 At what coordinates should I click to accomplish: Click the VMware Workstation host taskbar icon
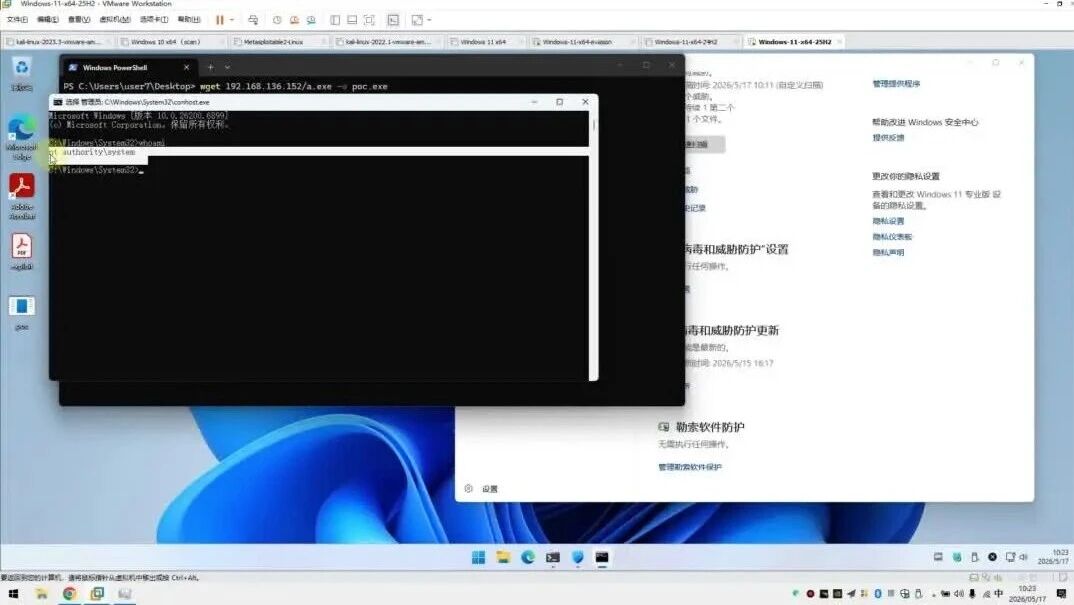97,594
